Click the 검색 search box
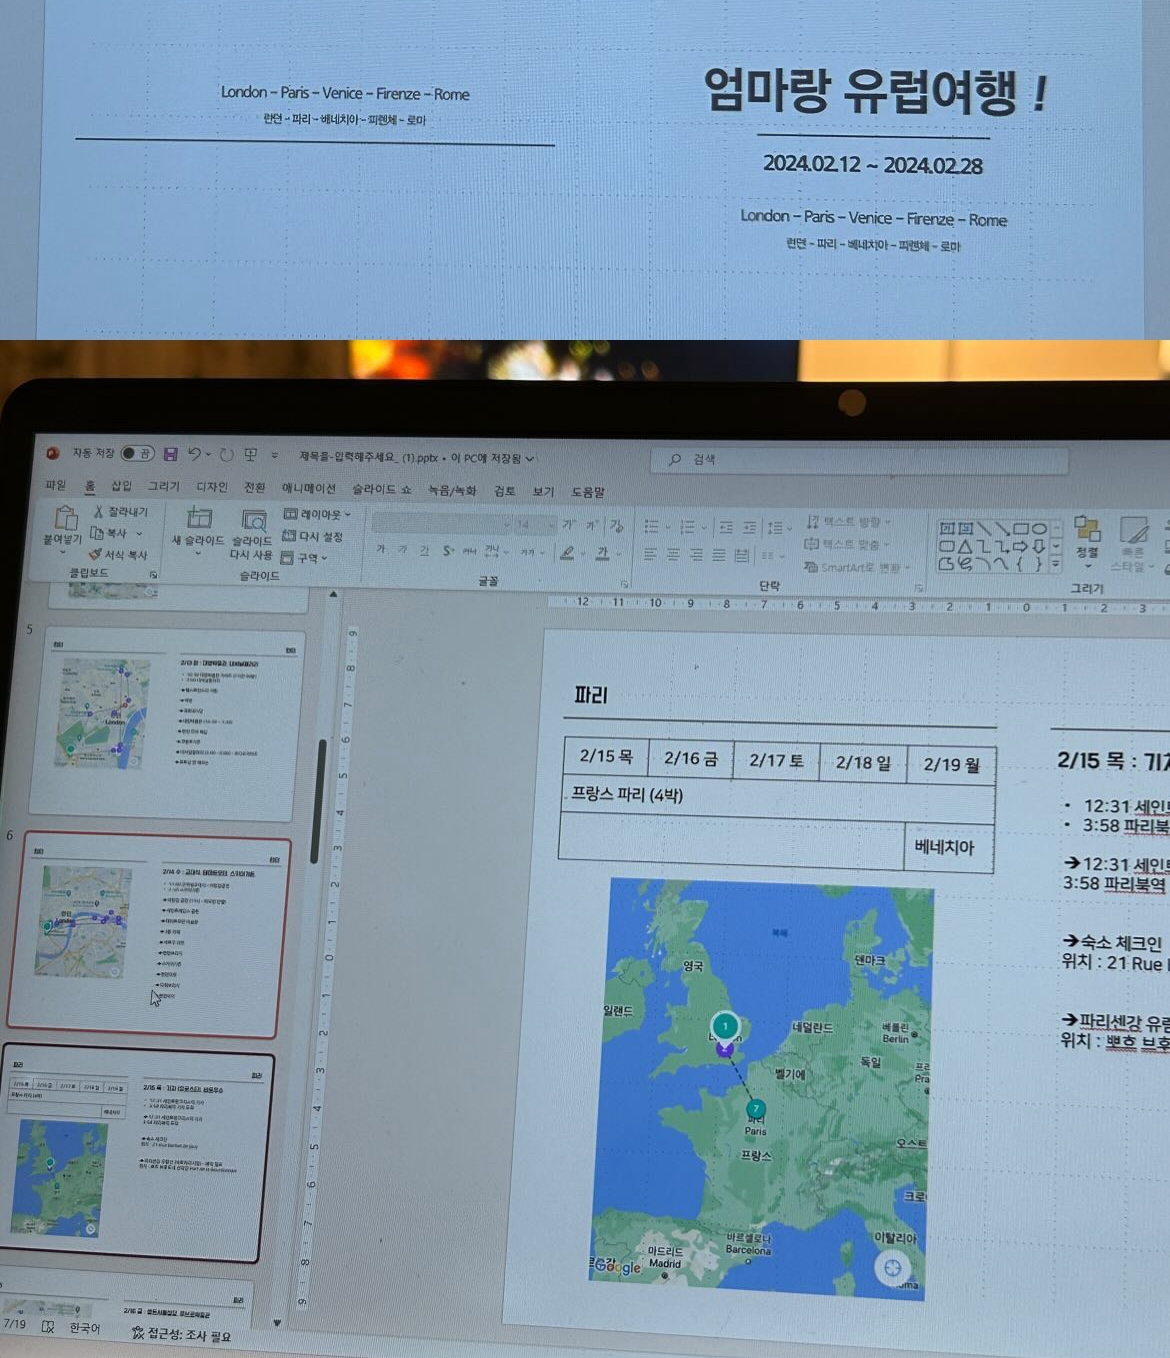Image resolution: width=1170 pixels, height=1358 pixels. (x=859, y=460)
